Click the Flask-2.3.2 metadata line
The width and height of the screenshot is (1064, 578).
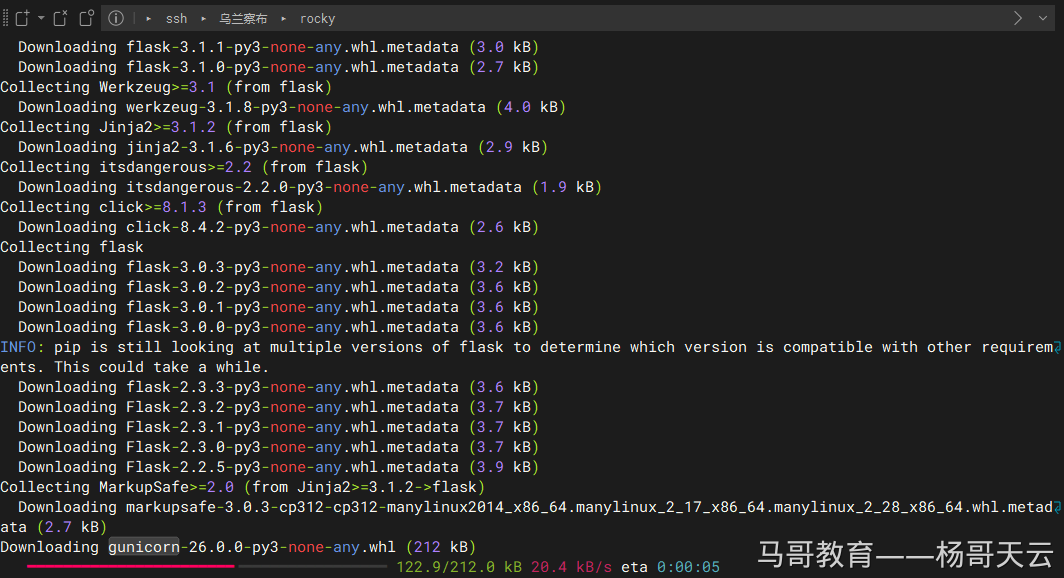click(x=278, y=407)
